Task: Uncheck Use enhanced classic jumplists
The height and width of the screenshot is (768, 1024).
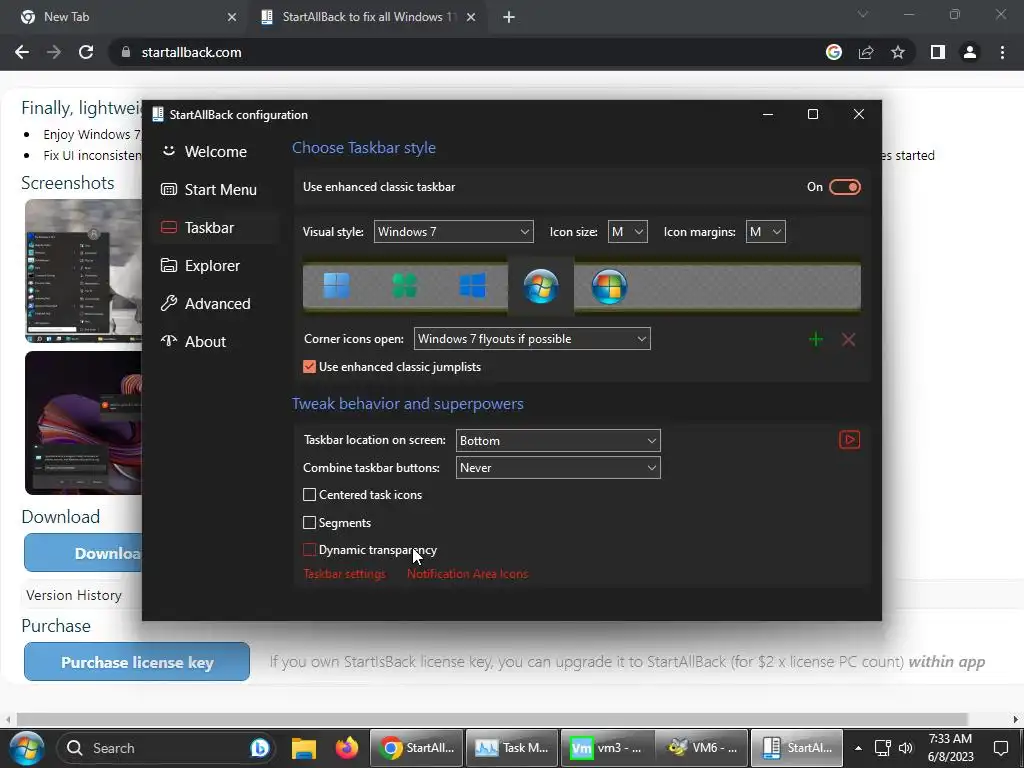Action: tap(310, 367)
